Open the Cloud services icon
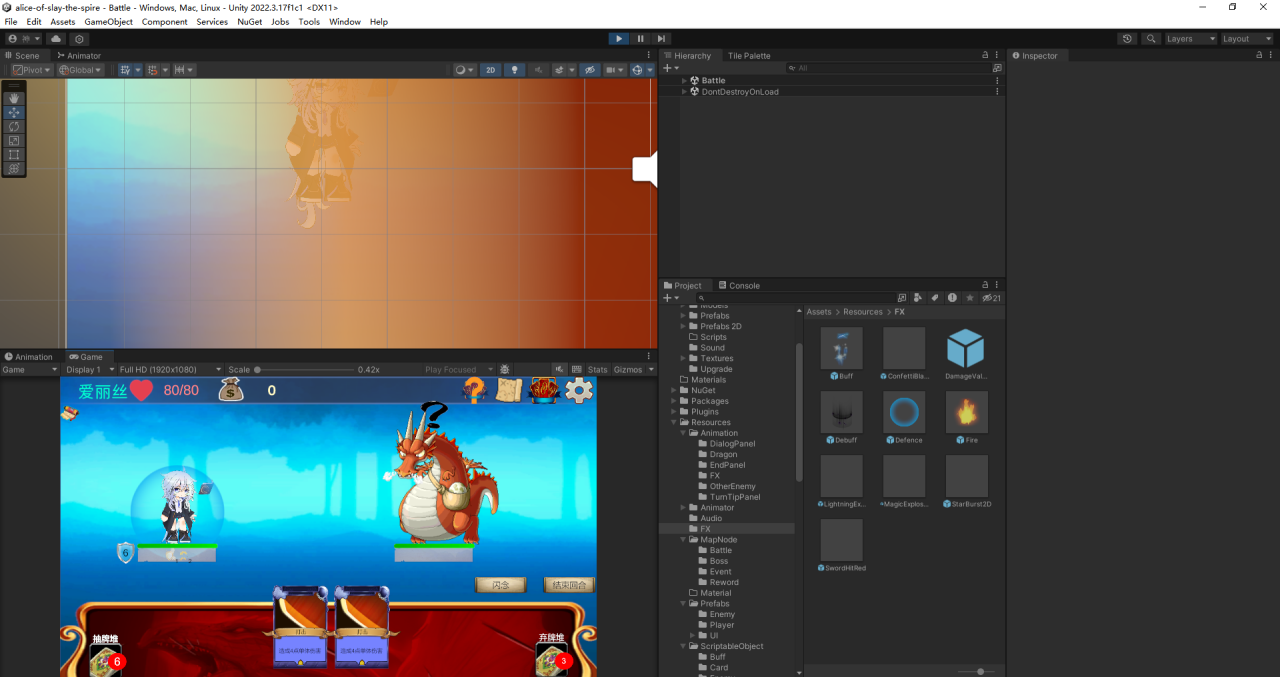The image size is (1280, 677). [x=56, y=39]
